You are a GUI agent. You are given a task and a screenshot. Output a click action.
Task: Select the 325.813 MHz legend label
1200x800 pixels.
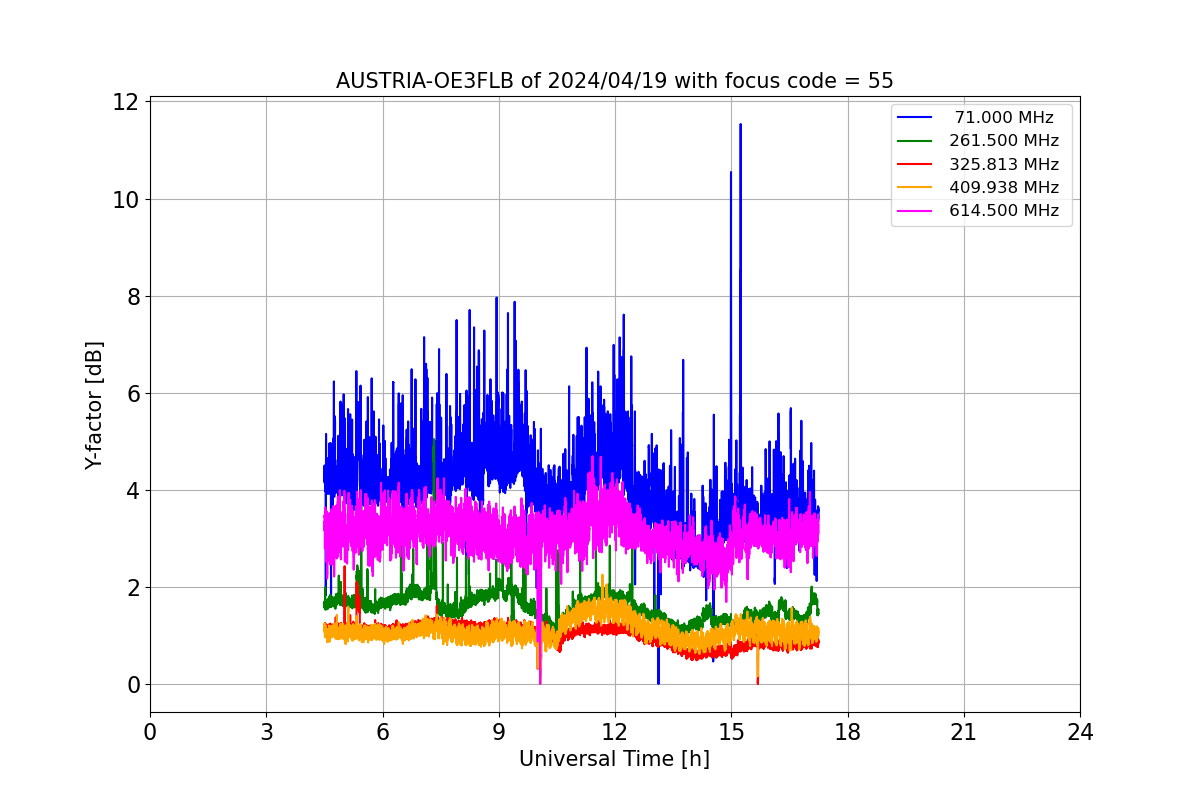pyautogui.click(x=1004, y=164)
